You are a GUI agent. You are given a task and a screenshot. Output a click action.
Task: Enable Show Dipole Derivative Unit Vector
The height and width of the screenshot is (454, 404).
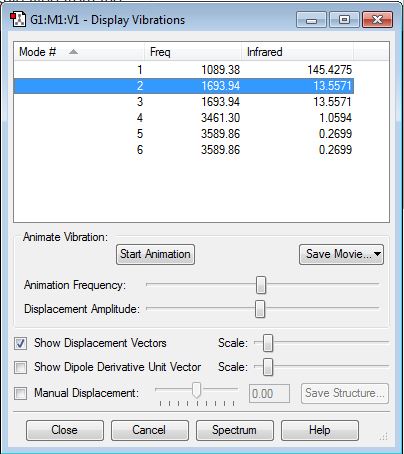pos(20,367)
